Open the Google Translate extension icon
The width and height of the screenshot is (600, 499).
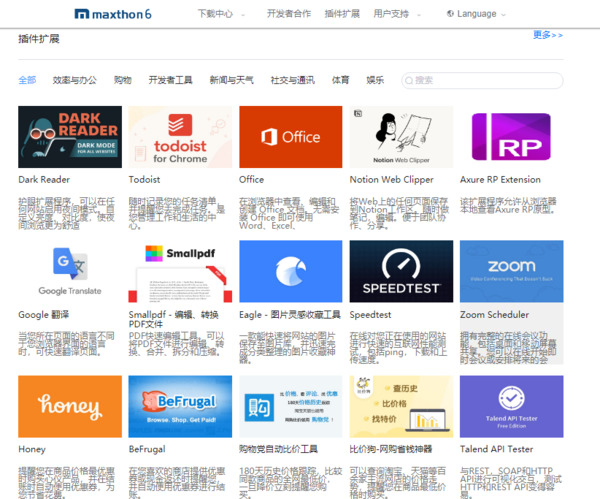point(69,271)
